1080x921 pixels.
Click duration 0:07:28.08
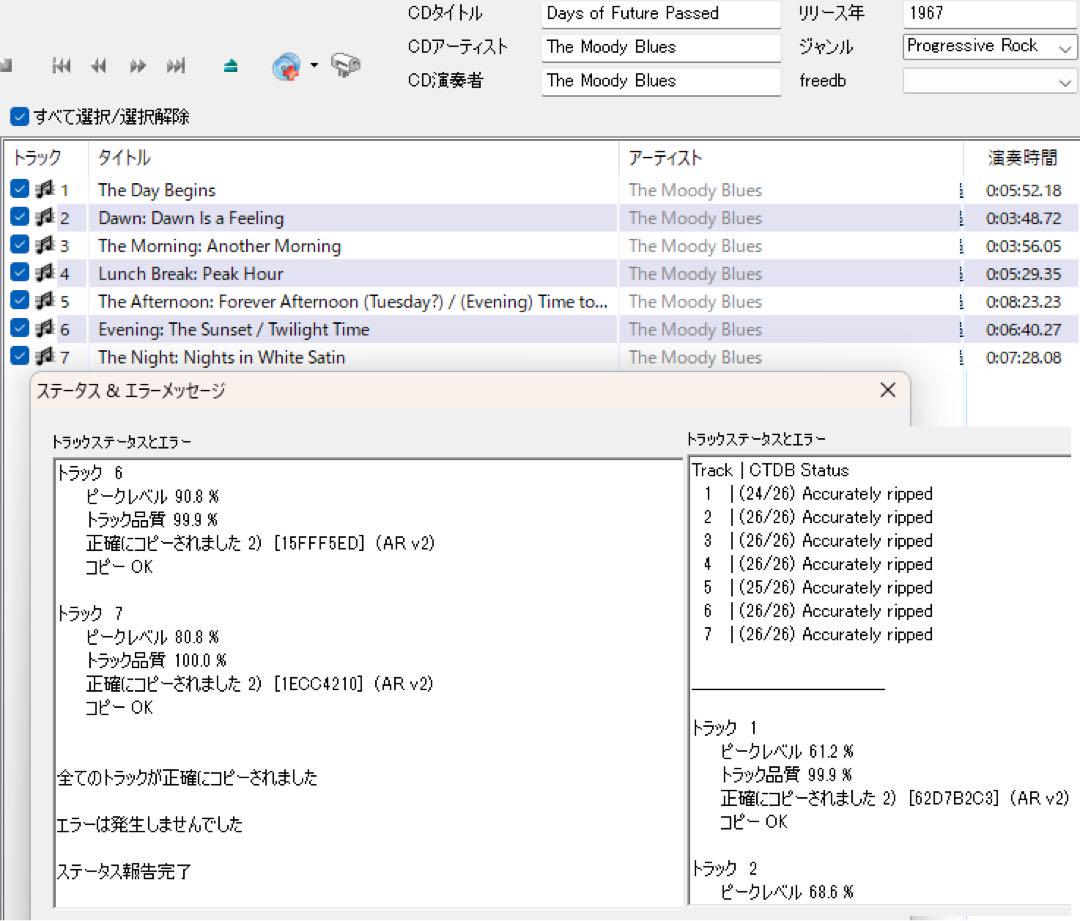tap(1023, 358)
